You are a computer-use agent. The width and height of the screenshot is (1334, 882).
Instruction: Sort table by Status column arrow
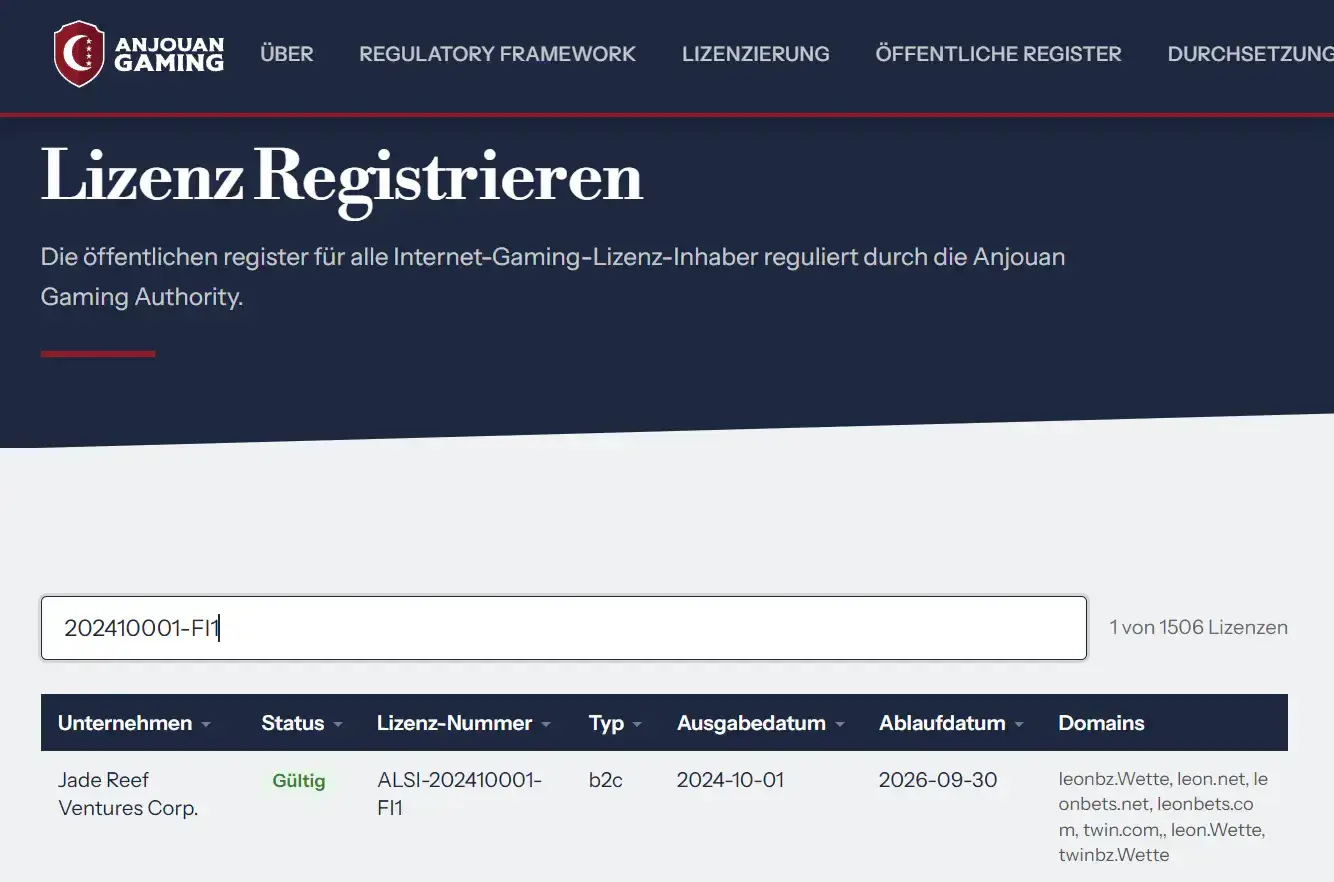[338, 724]
